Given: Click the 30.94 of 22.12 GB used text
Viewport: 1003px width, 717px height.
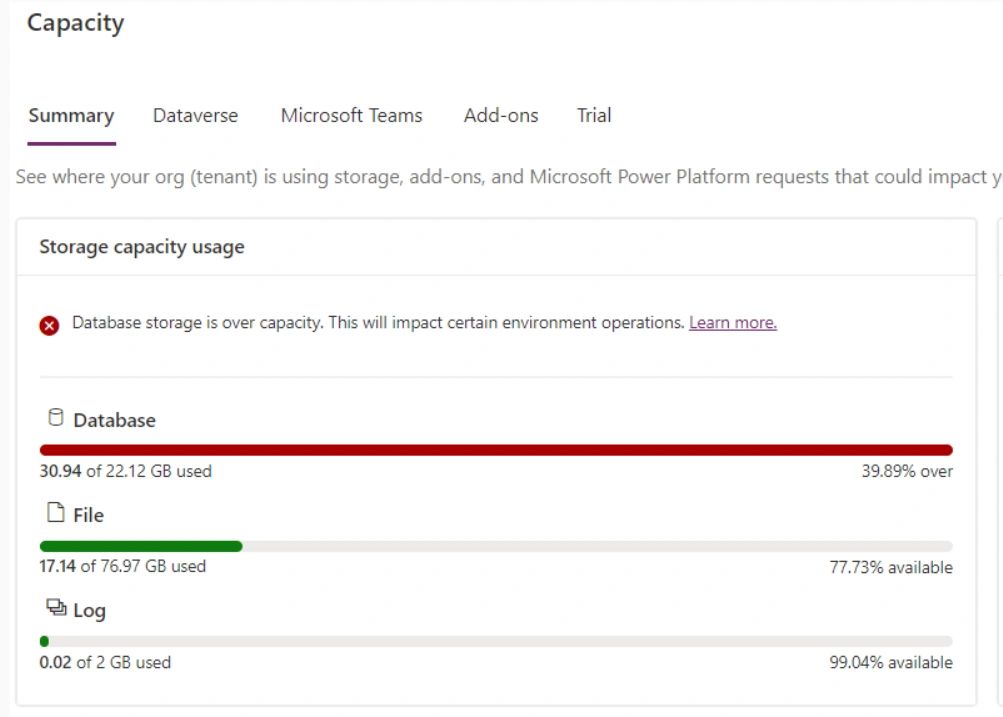Looking at the screenshot, I should pyautogui.click(x=125, y=471).
